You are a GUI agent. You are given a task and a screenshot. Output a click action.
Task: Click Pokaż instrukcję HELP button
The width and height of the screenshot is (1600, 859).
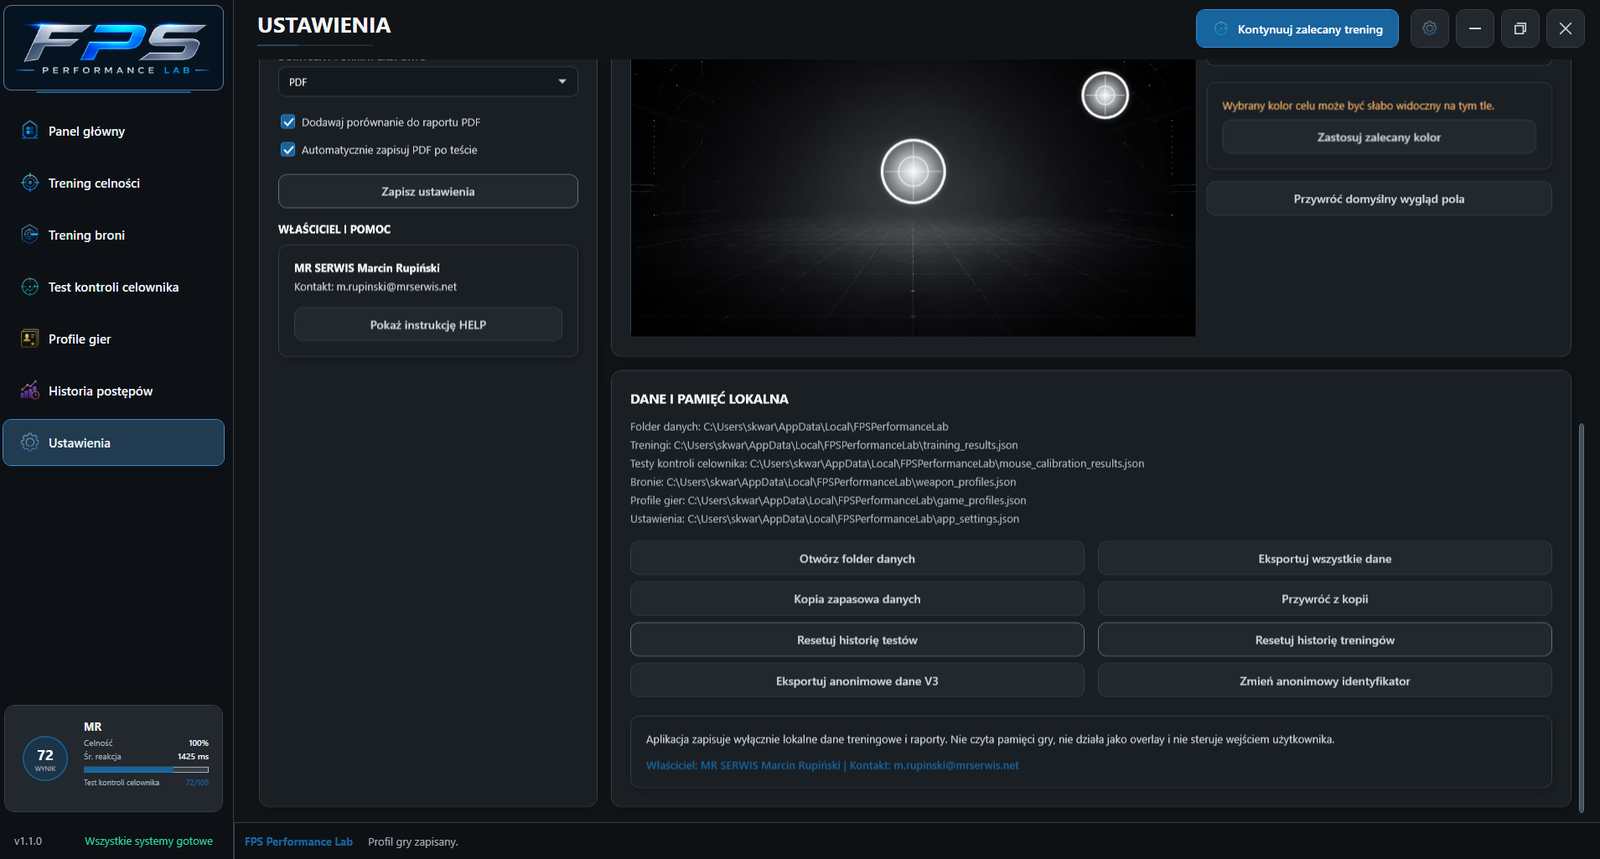[428, 324]
